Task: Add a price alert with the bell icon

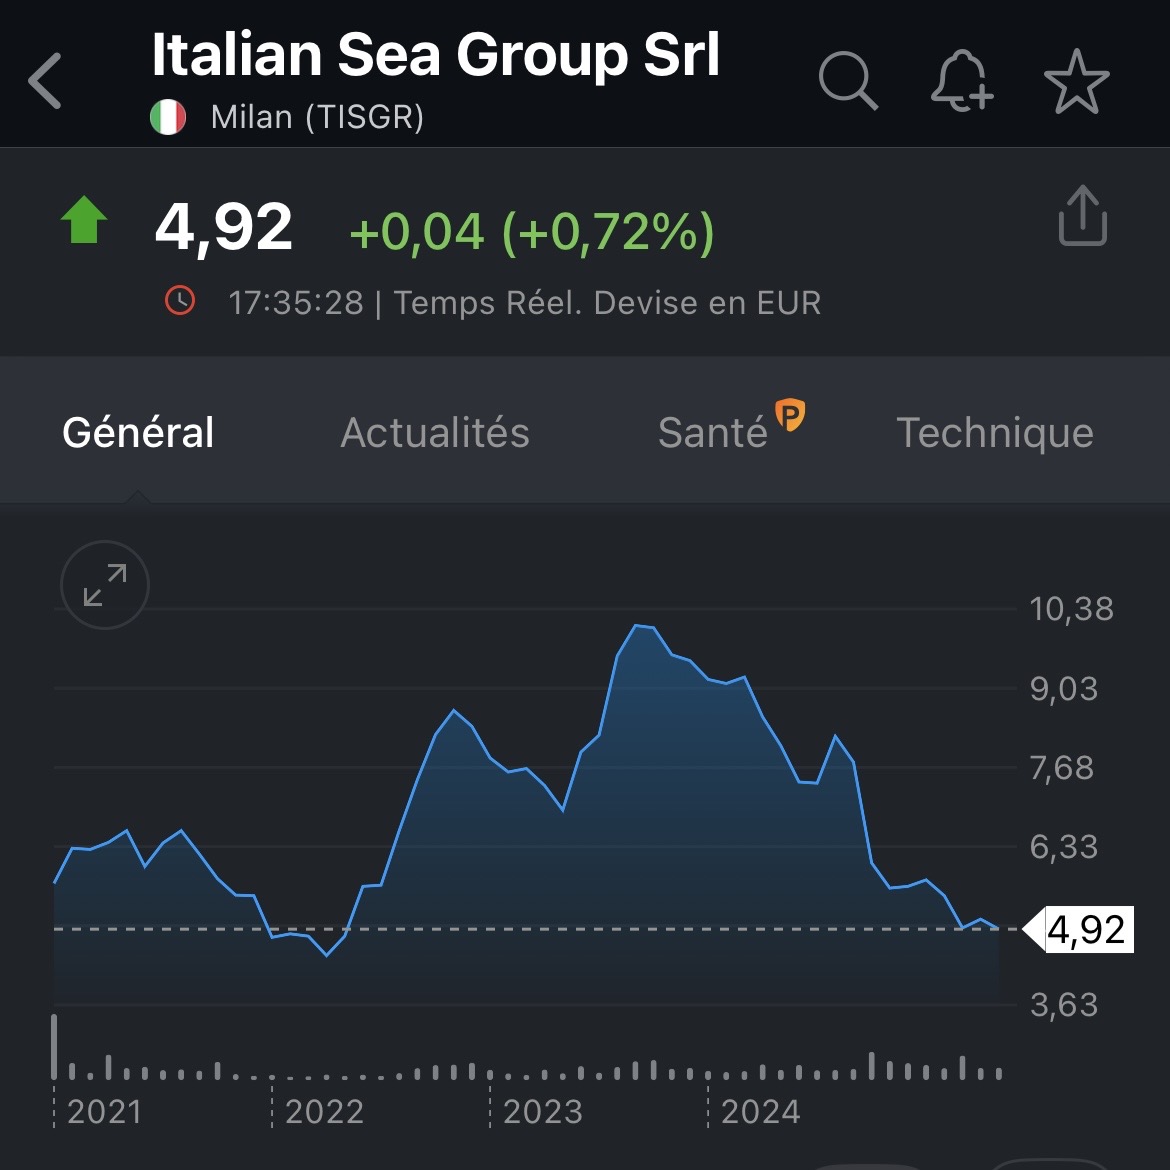Action: point(961,80)
